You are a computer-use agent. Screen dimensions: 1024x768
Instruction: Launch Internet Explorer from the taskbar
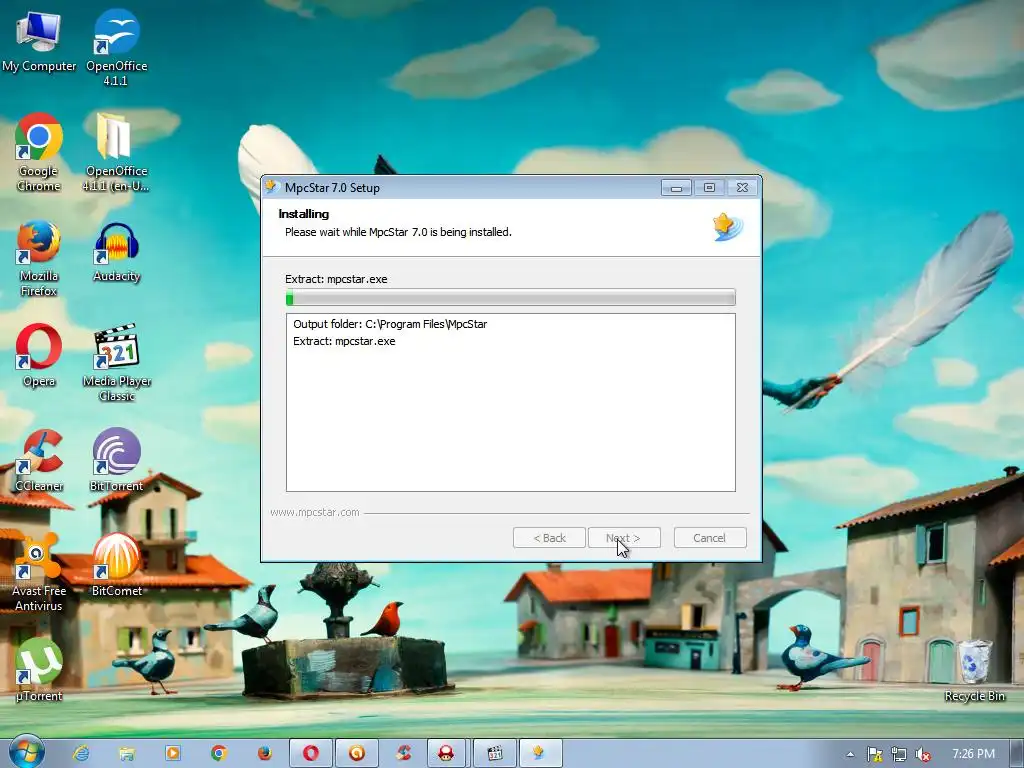(80, 754)
